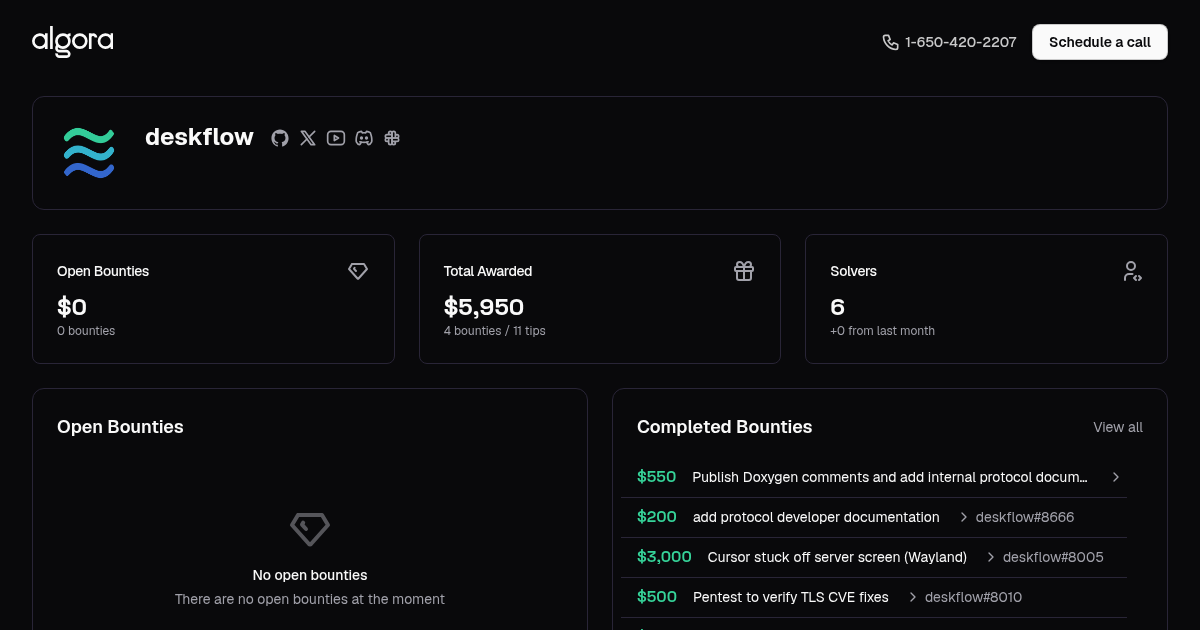
Task: Click the user icon in Solvers card
Action: point(1131,271)
